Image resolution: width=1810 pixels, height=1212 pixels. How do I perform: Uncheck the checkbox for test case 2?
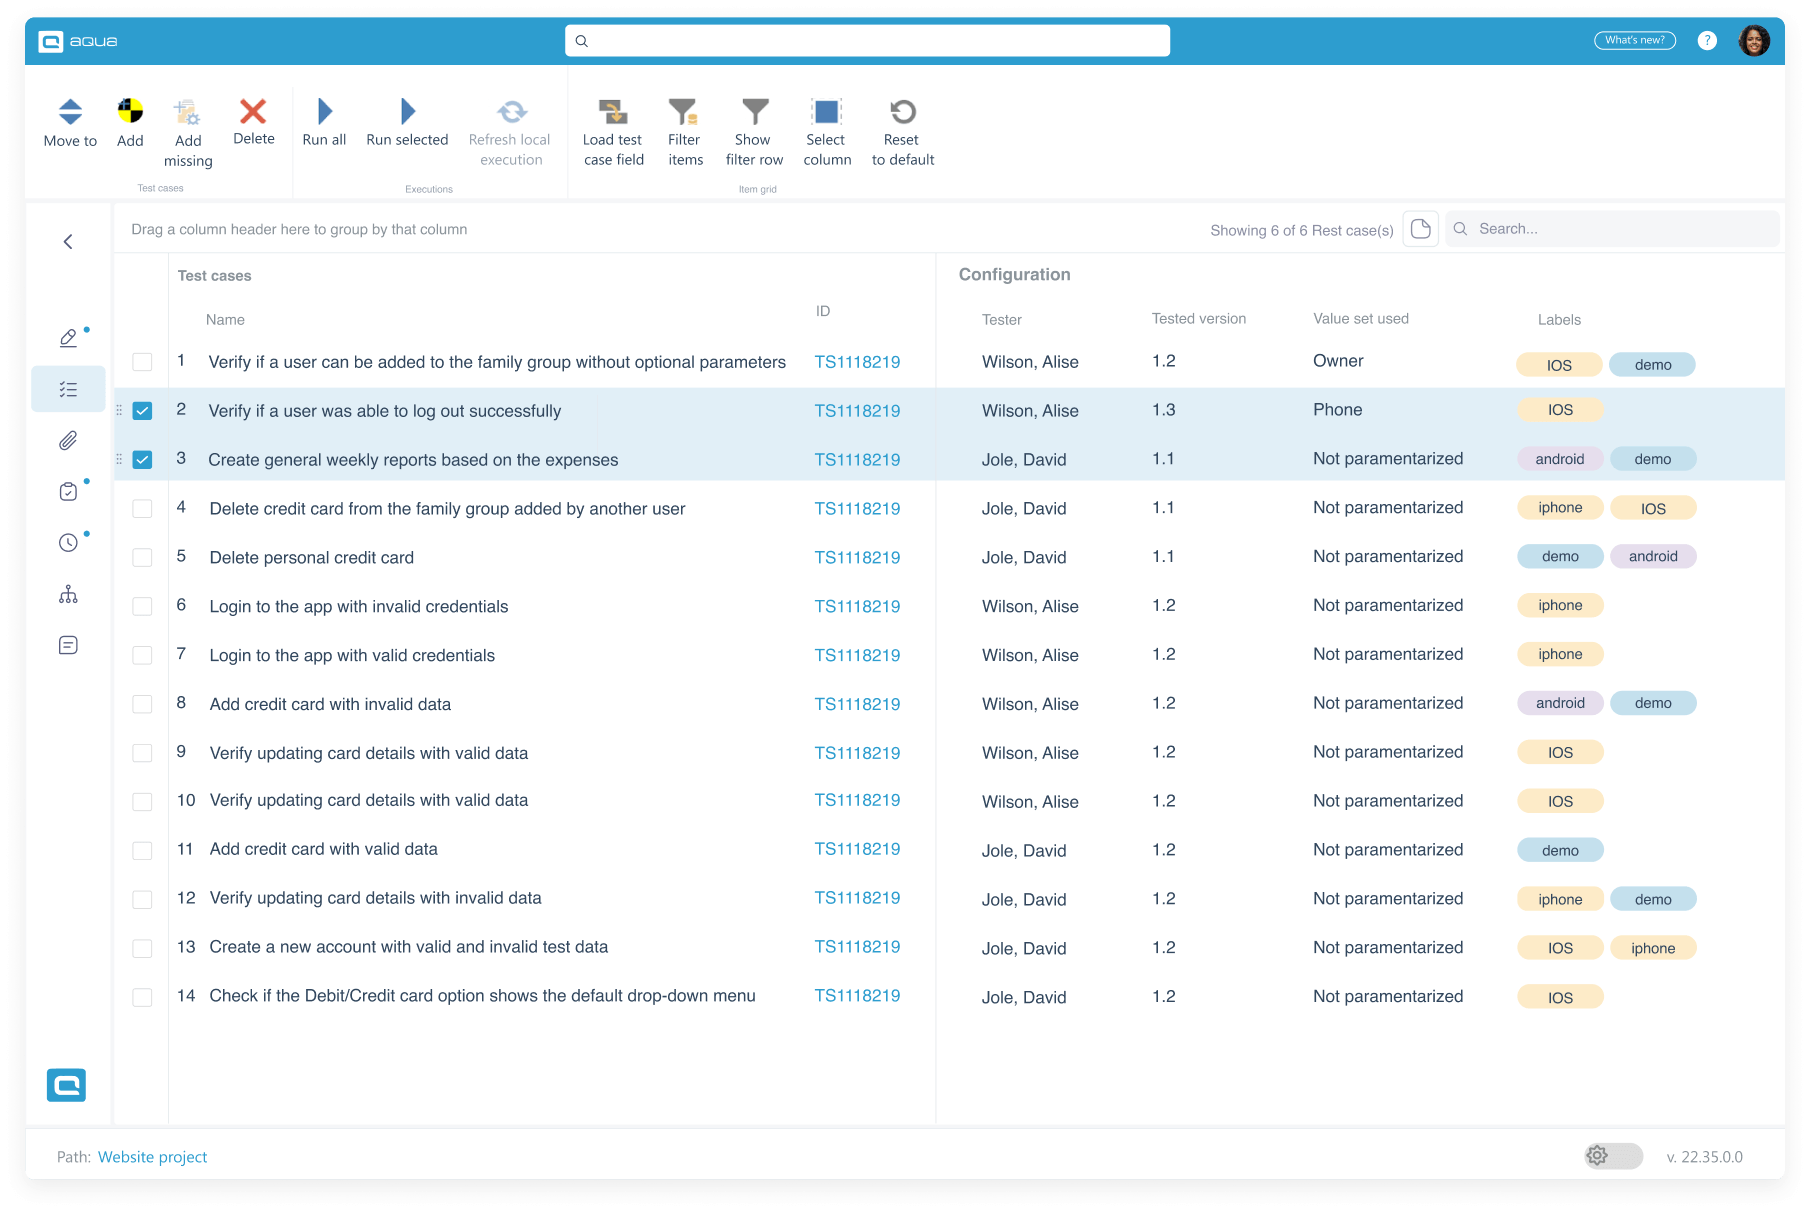pos(142,411)
